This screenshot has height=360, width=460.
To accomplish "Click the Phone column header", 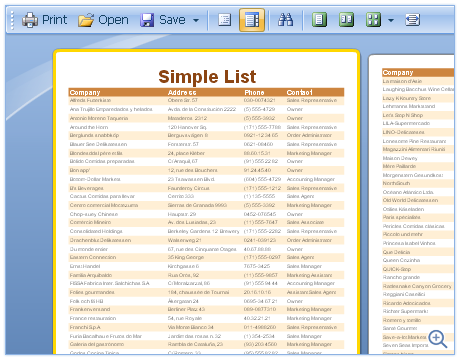I will pos(254,92).
